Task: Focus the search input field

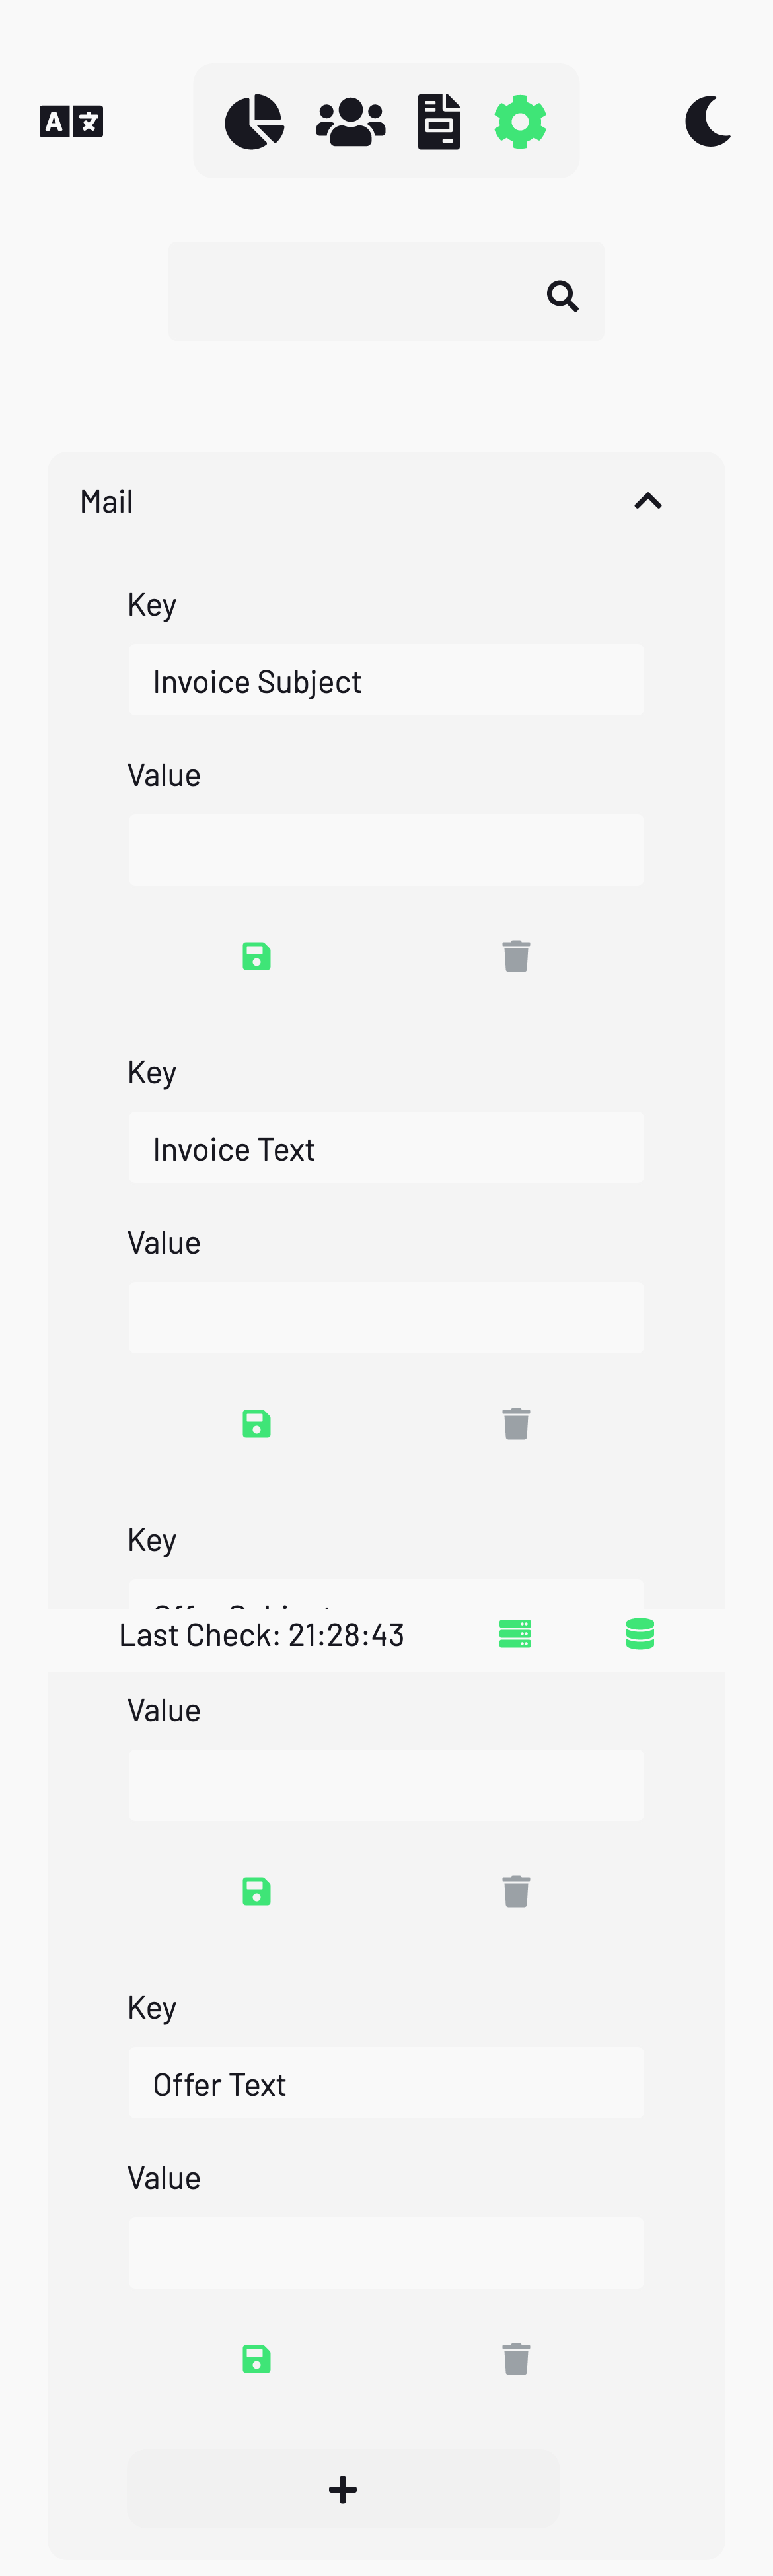Action: click(386, 291)
